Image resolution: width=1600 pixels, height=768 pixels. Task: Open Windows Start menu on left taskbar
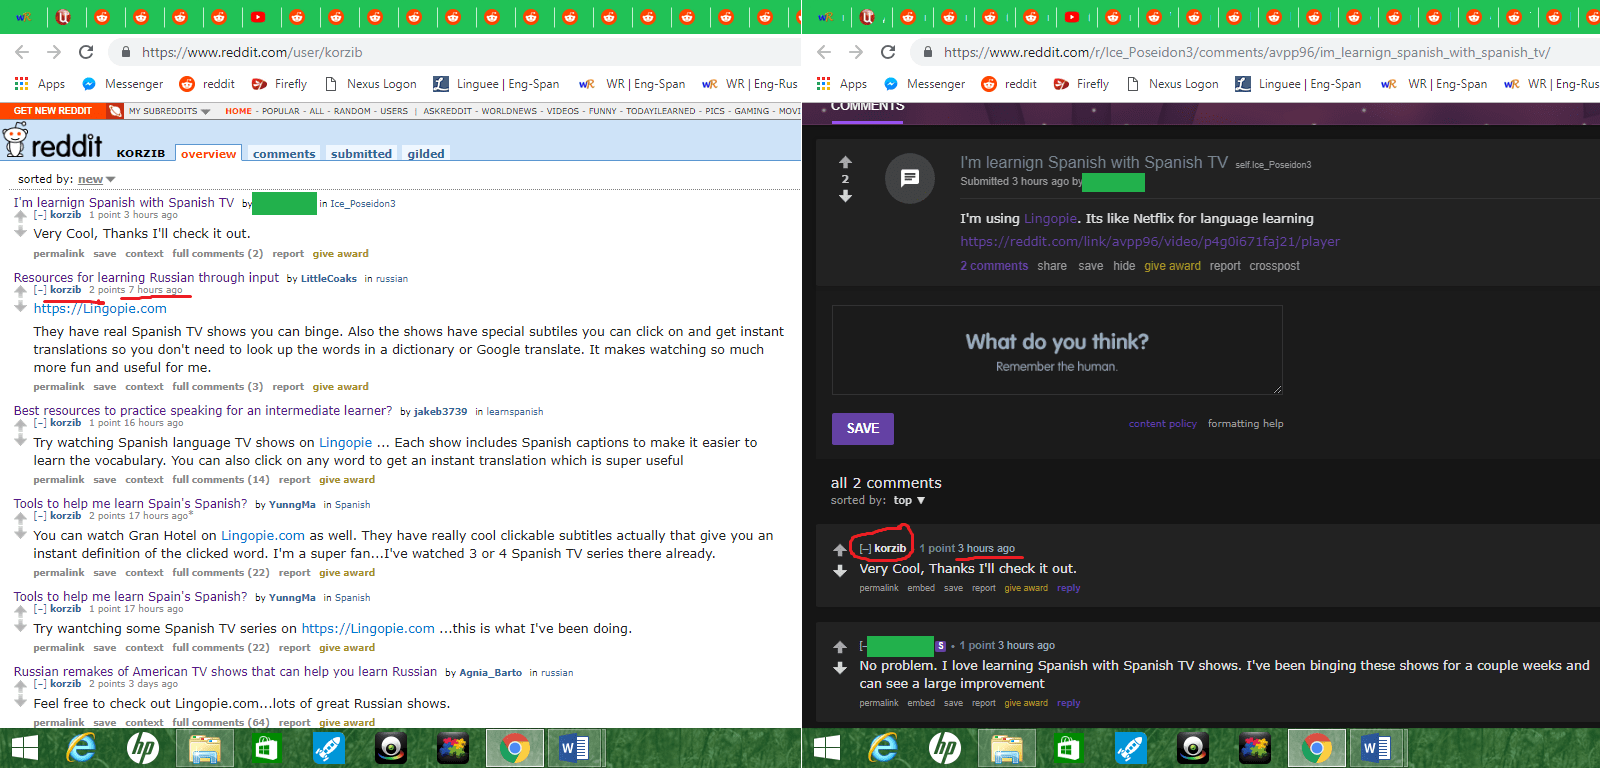pyautogui.click(x=24, y=747)
